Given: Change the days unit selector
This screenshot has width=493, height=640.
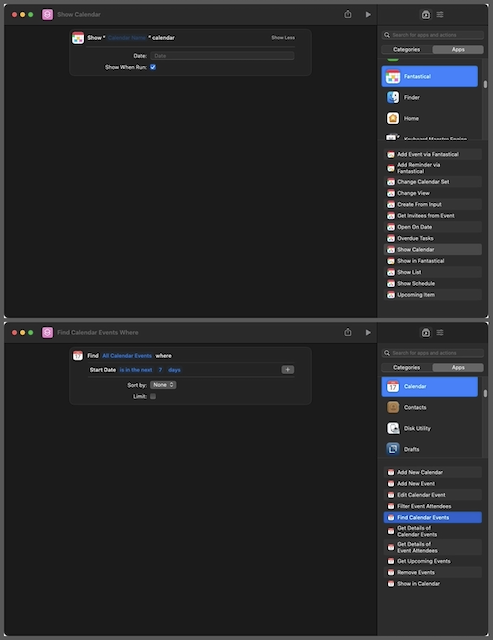Looking at the screenshot, I should 174,370.
